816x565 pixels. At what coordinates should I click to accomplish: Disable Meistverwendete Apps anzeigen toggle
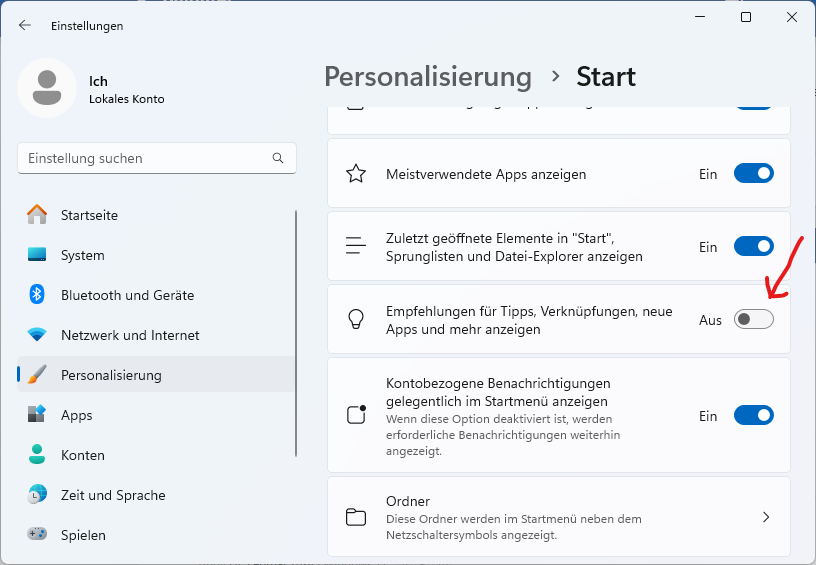(x=753, y=174)
